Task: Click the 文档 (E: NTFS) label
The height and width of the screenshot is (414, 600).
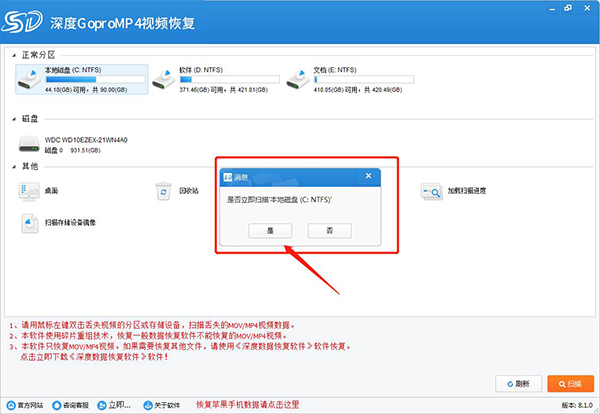Action: (335, 70)
